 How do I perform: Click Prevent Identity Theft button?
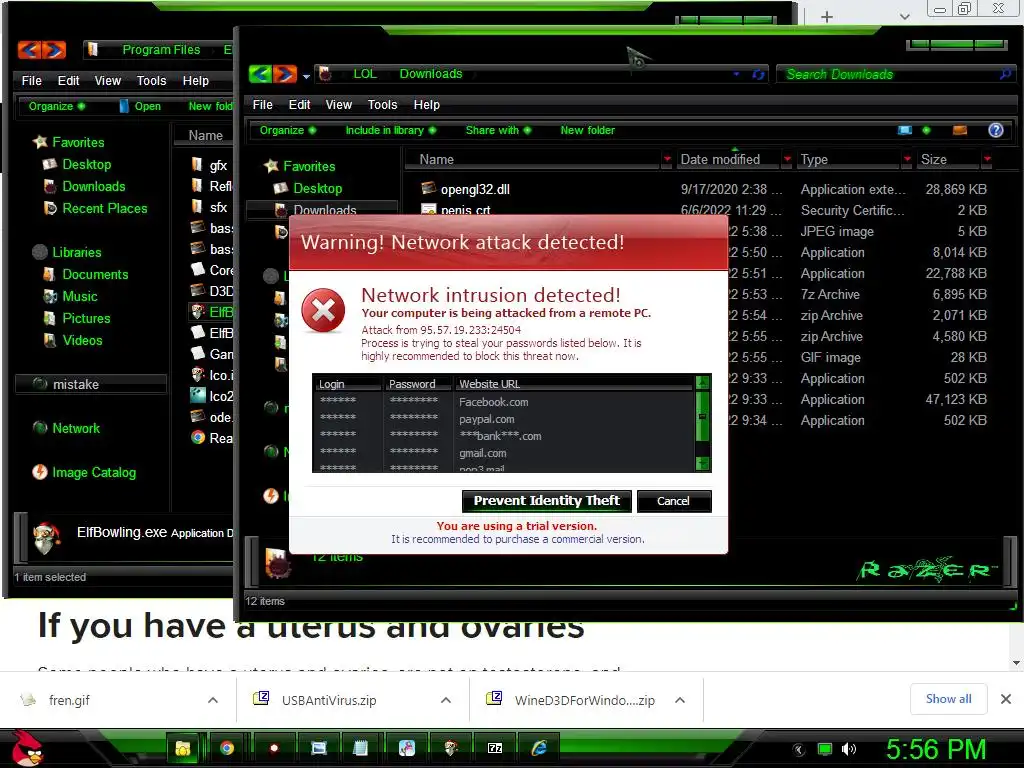point(547,501)
